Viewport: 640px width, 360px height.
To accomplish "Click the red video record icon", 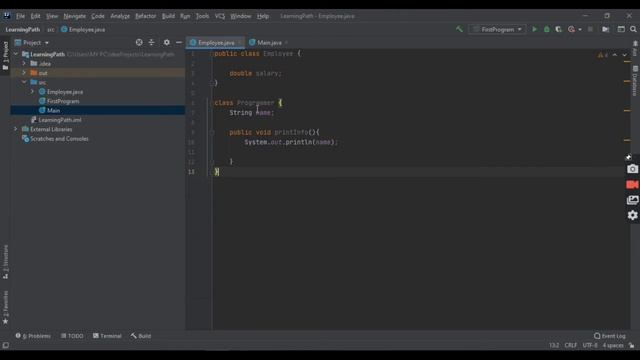I will (632, 184).
